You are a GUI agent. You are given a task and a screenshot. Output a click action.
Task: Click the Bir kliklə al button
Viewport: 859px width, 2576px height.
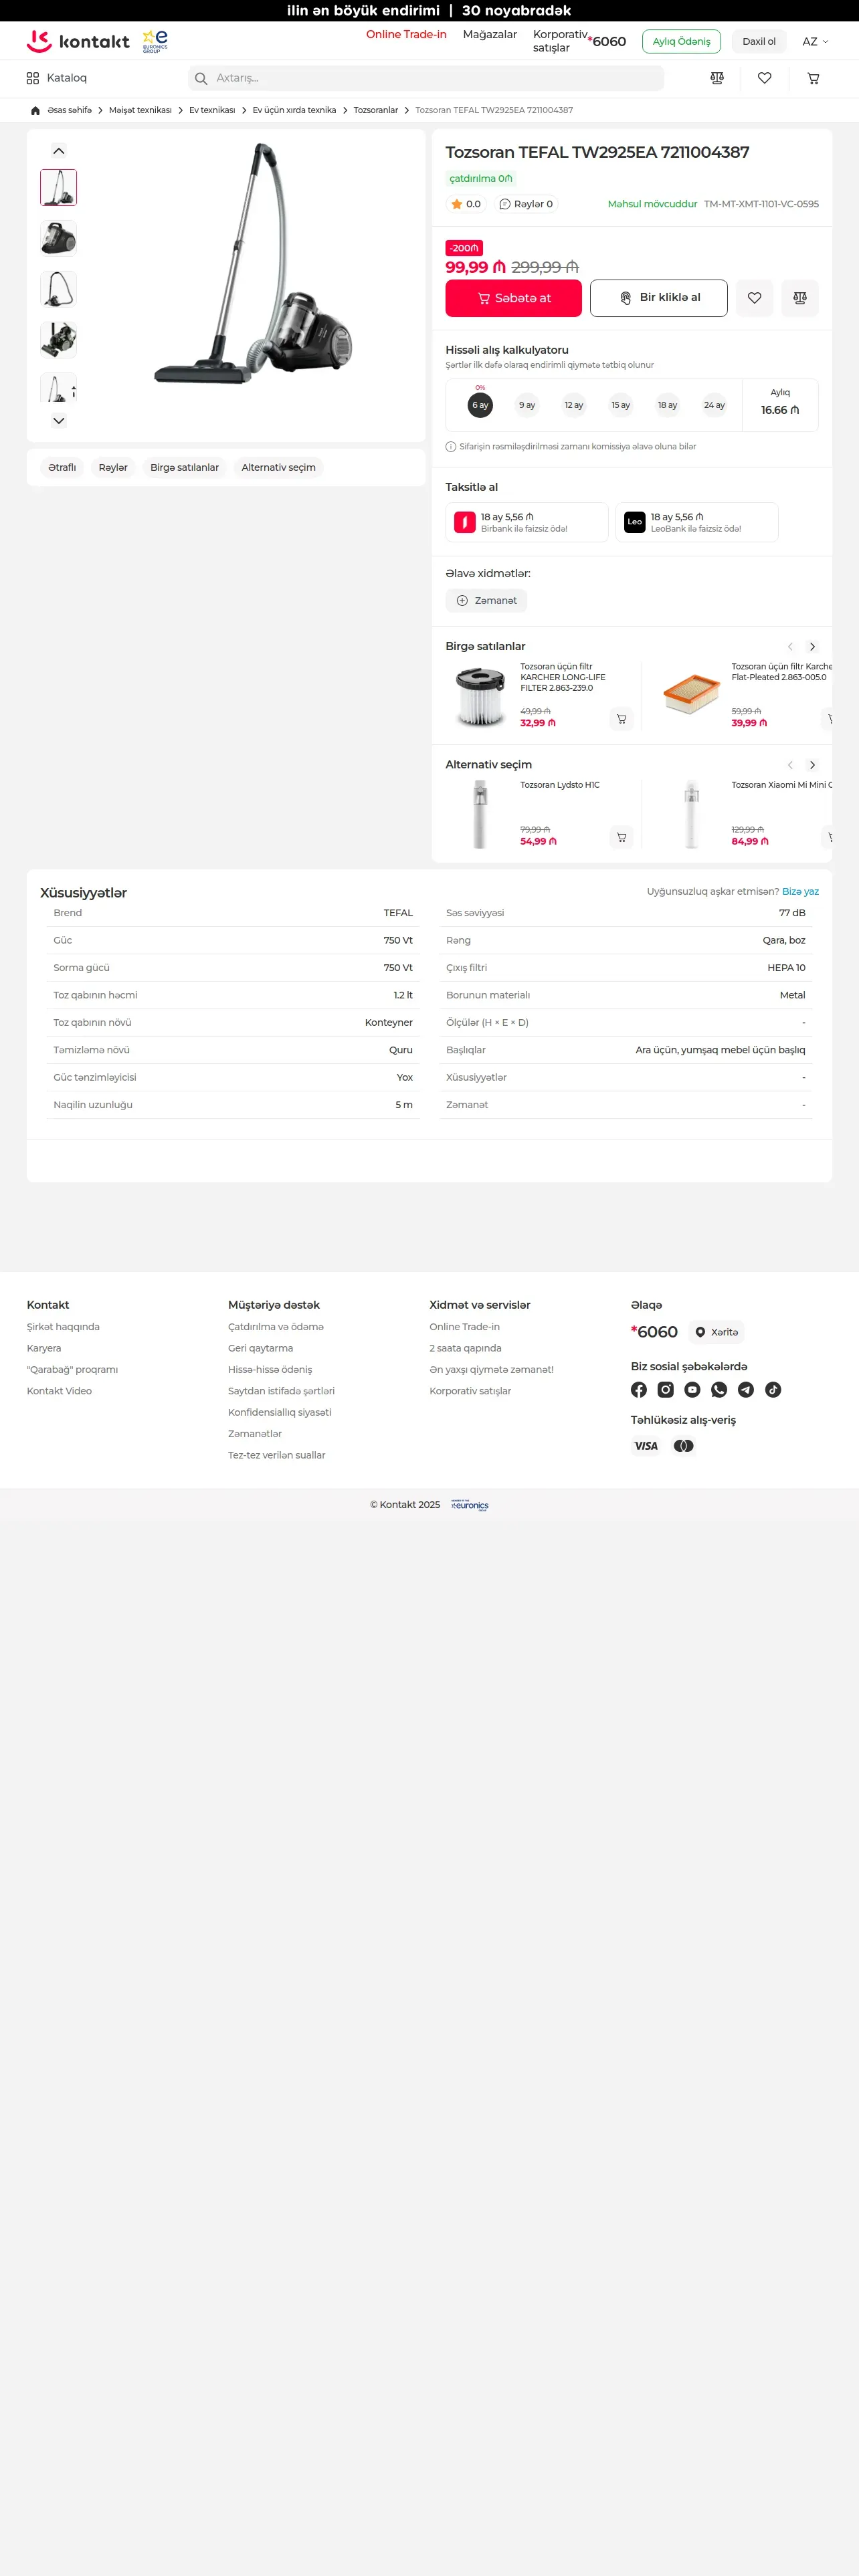659,298
